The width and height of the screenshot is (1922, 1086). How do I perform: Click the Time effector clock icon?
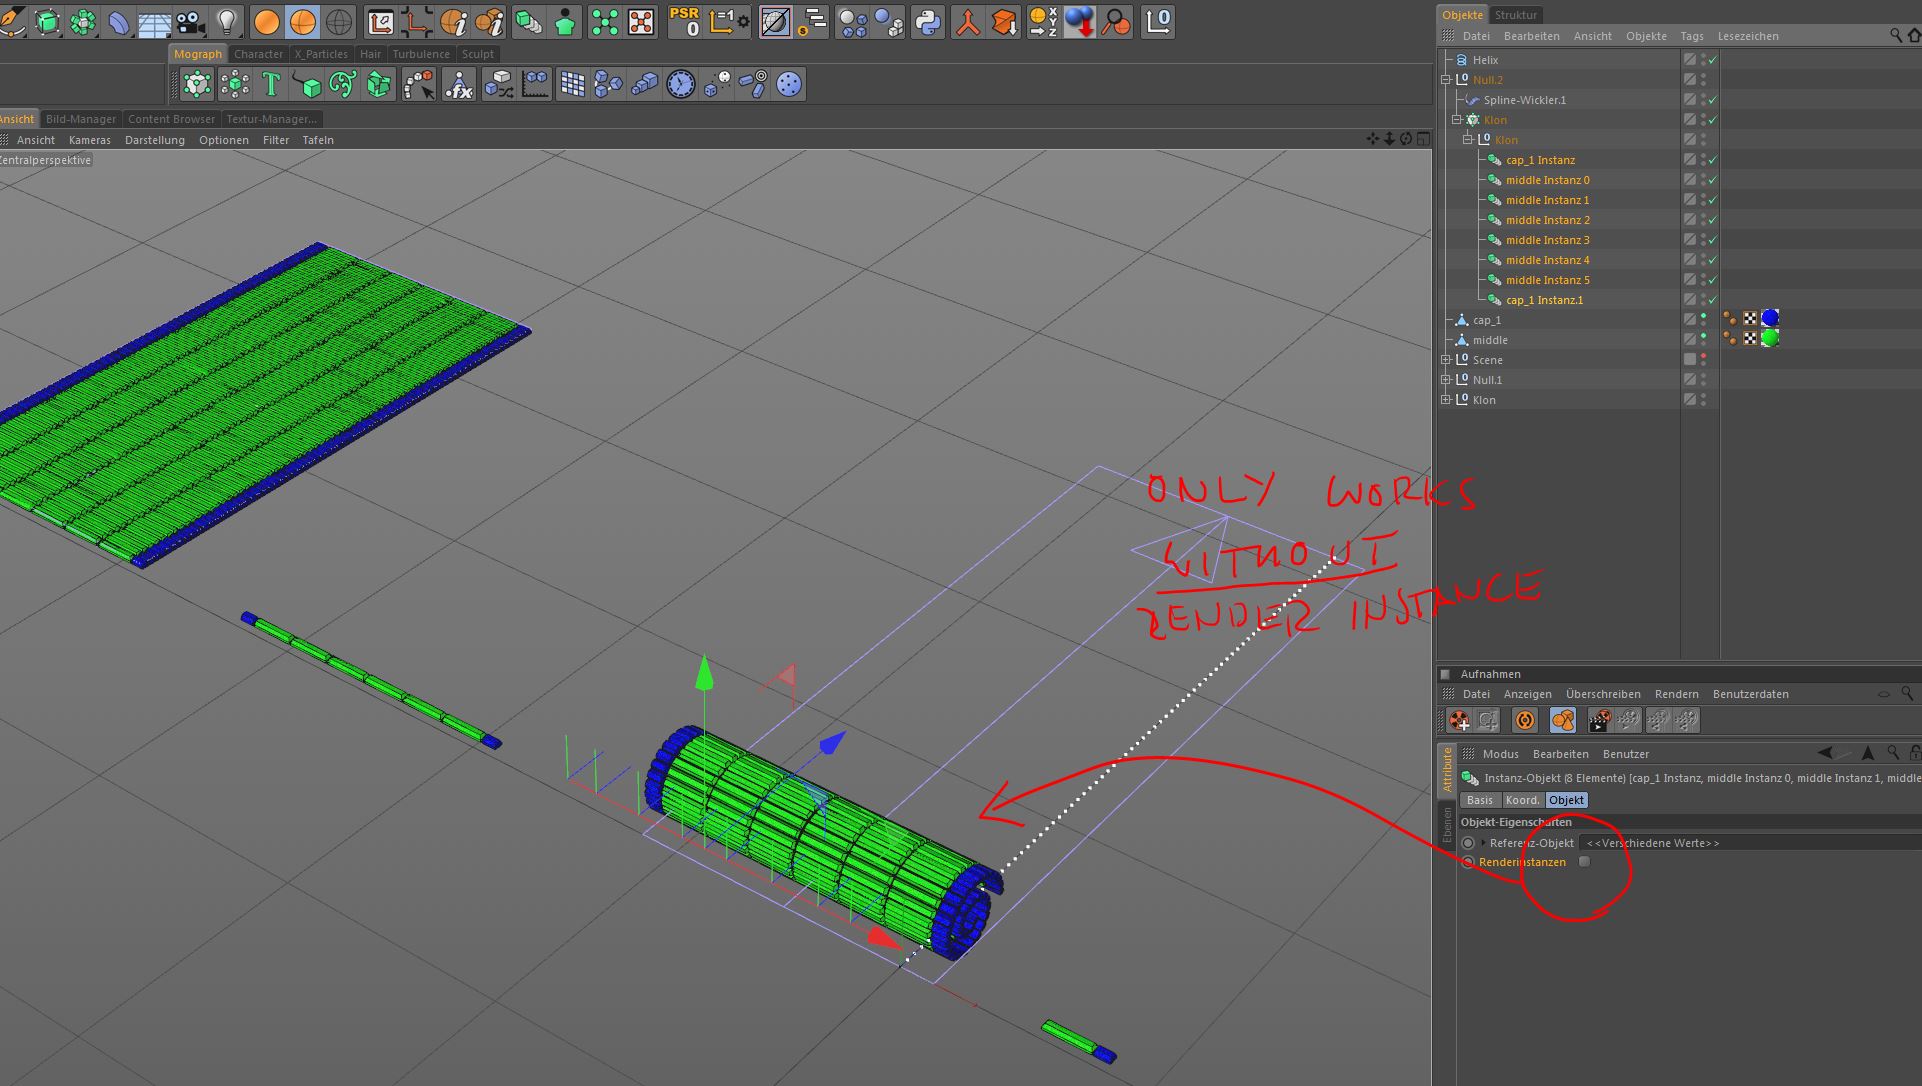coord(681,85)
